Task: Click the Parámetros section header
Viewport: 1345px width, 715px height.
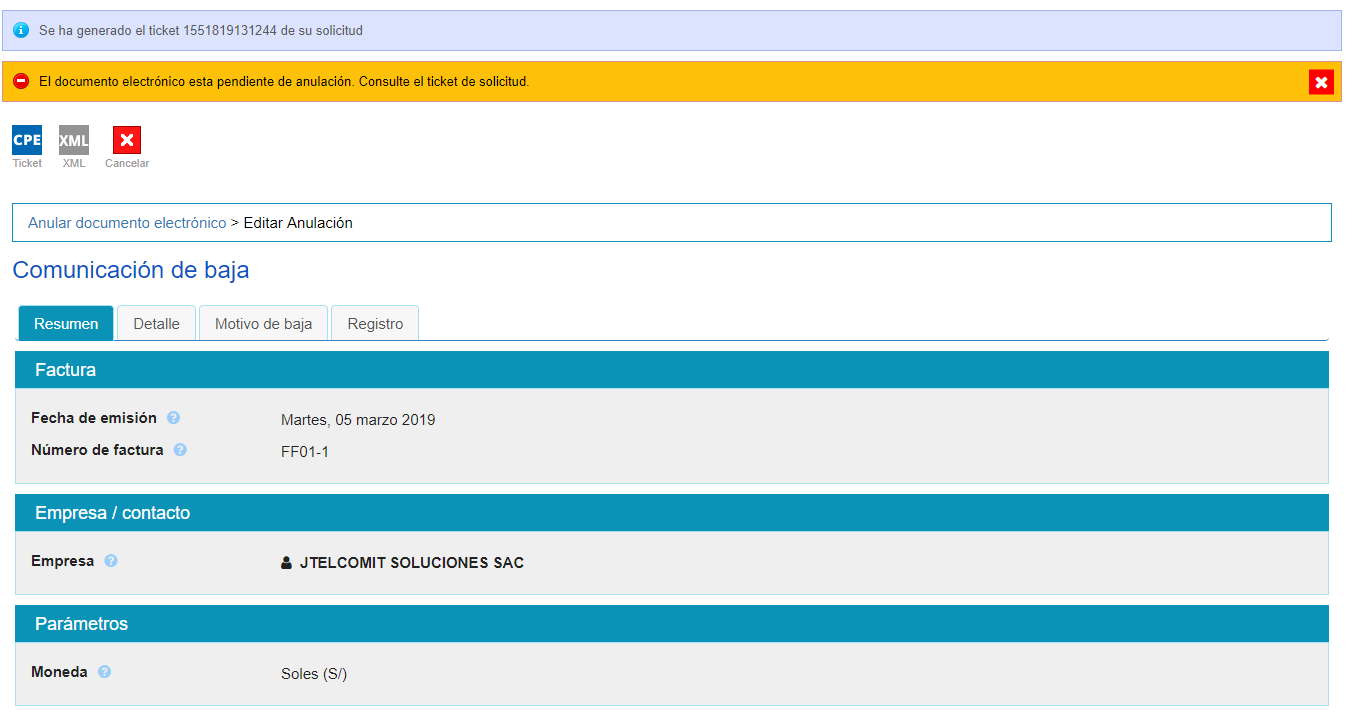Action: point(82,624)
